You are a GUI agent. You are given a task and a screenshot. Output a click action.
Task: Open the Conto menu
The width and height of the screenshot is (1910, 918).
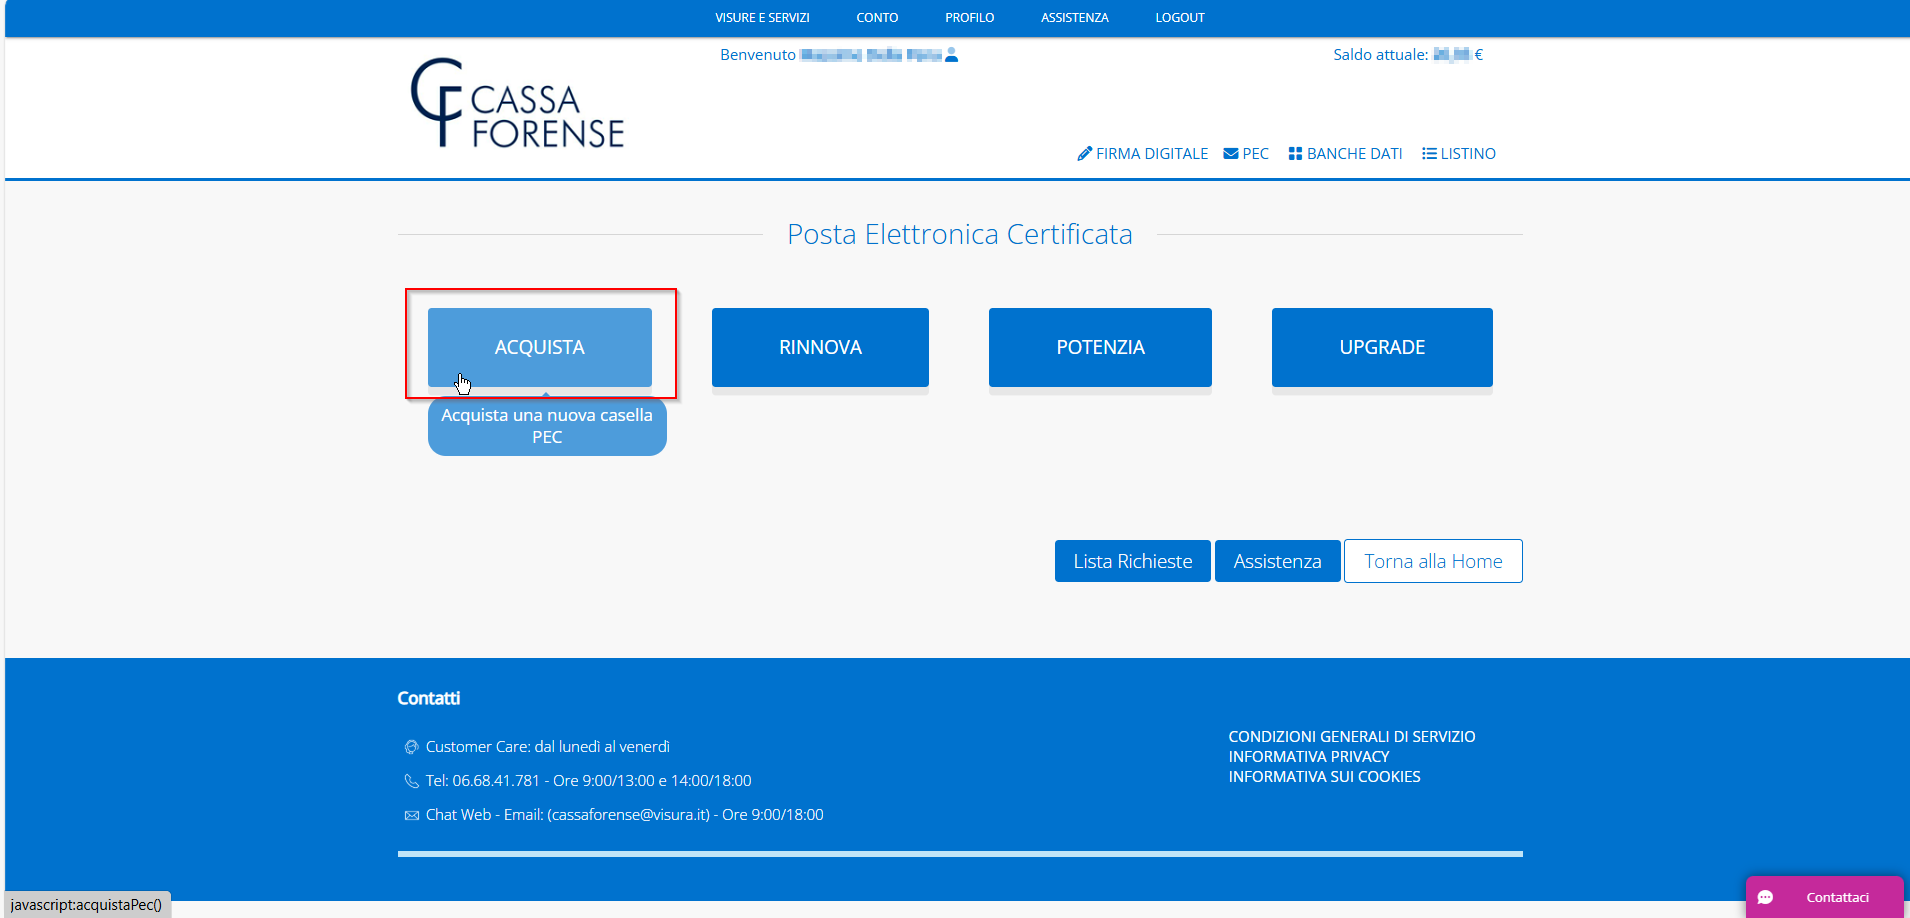[877, 18]
